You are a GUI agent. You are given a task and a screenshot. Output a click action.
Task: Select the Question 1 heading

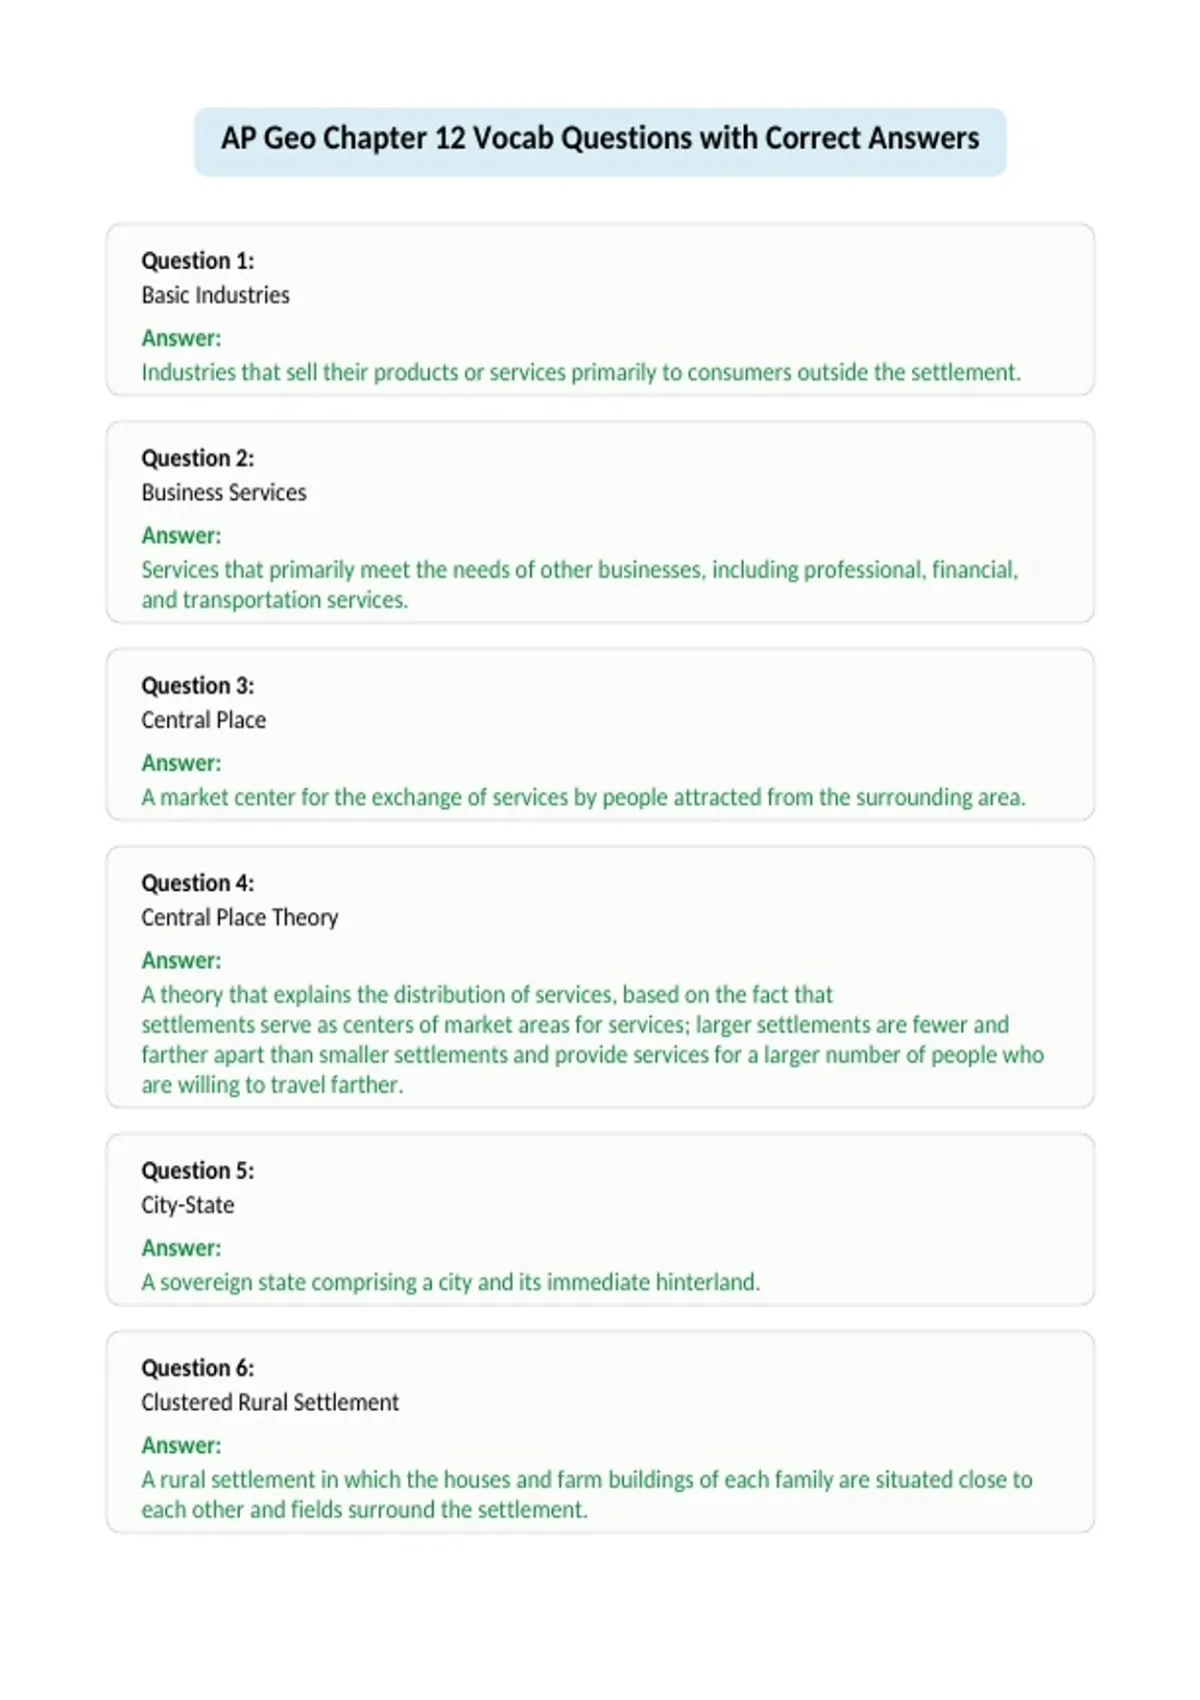198,261
